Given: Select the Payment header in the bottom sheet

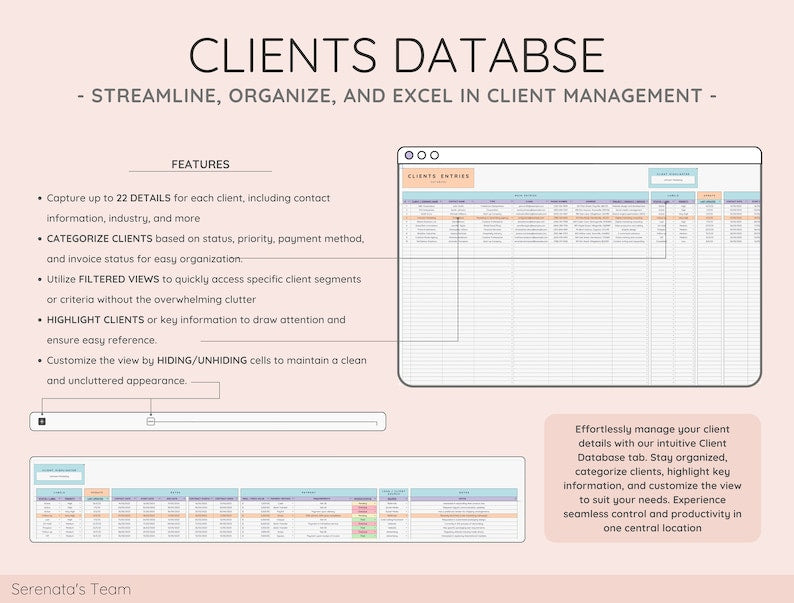Looking at the screenshot, I should [308, 492].
